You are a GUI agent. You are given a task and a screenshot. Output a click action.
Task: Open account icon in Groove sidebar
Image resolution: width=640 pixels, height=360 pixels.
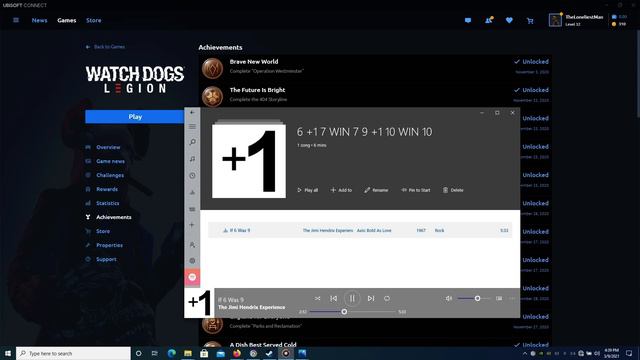[192, 244]
